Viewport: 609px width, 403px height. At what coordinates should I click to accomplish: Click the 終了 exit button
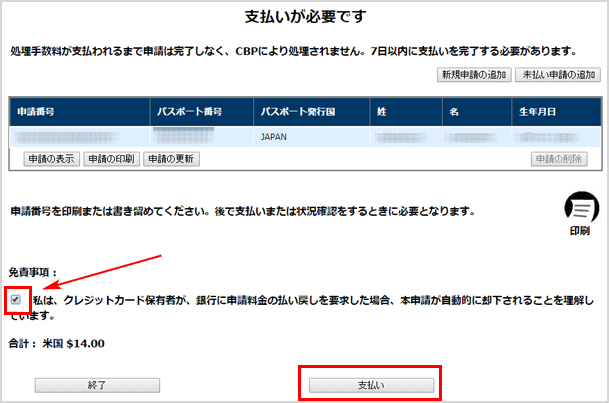click(x=97, y=385)
